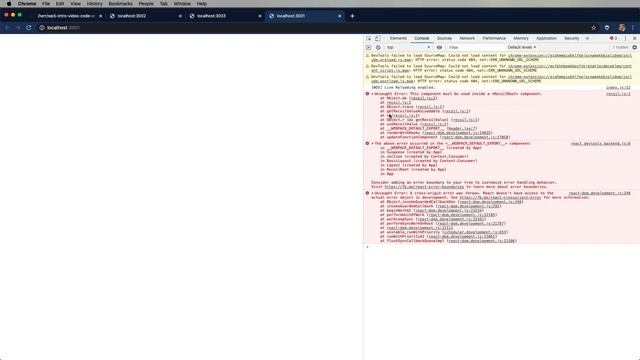This screenshot has width=640, height=360.
Task: Close the first video-code tab
Action: point(100,16)
